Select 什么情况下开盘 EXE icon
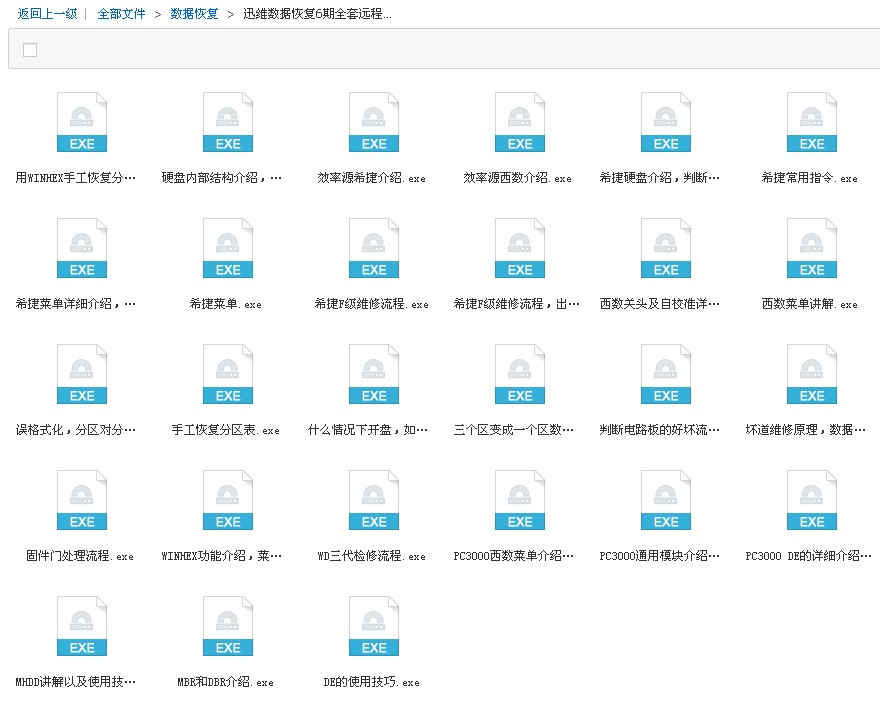The image size is (880, 713). (x=374, y=374)
